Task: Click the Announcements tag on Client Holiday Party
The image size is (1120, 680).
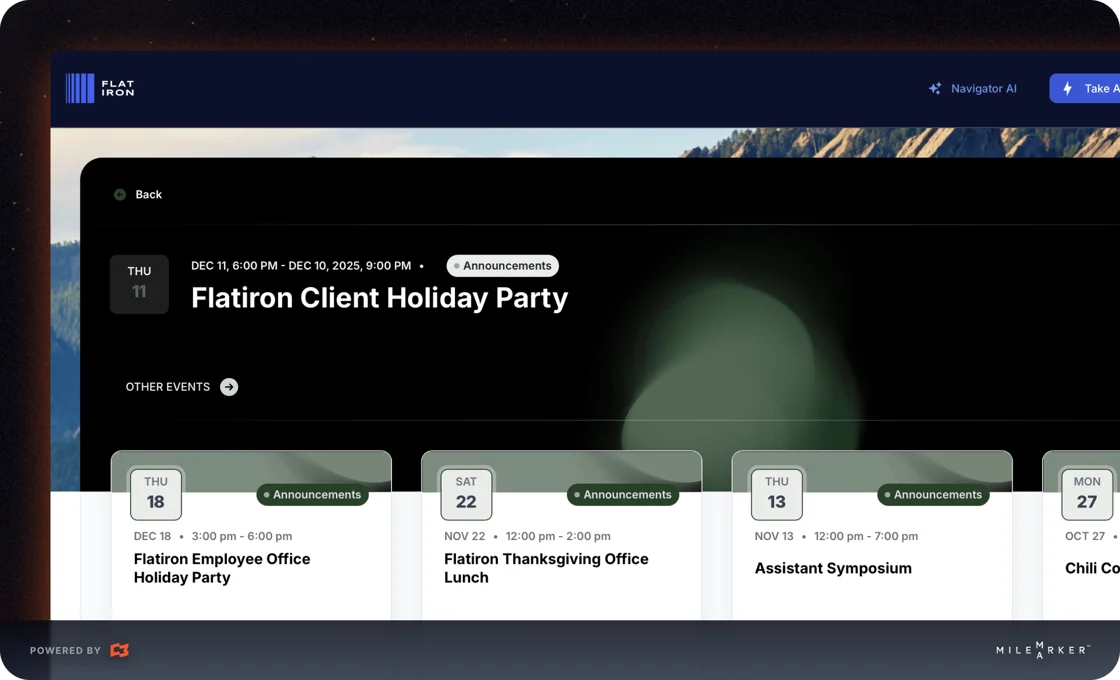Action: pyautogui.click(x=503, y=266)
